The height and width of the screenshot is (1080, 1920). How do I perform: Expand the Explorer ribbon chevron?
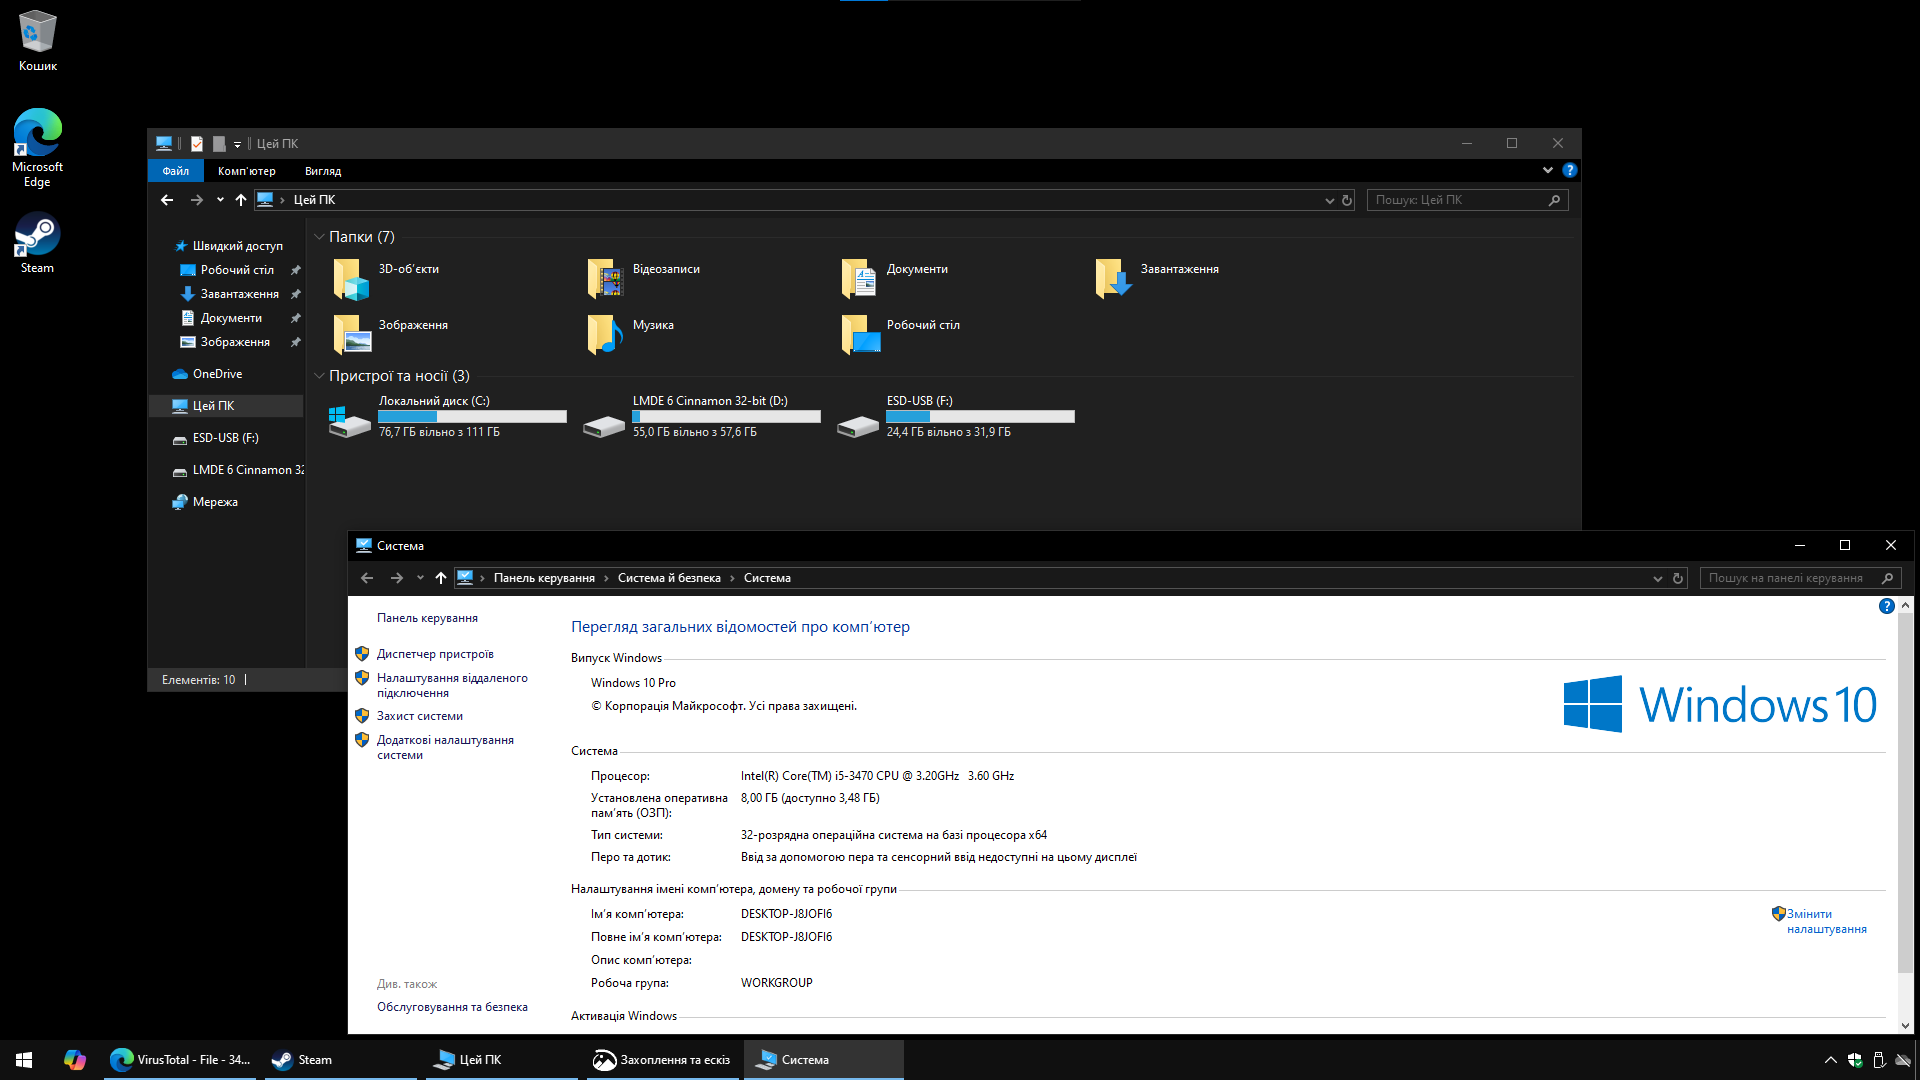click(x=1548, y=170)
